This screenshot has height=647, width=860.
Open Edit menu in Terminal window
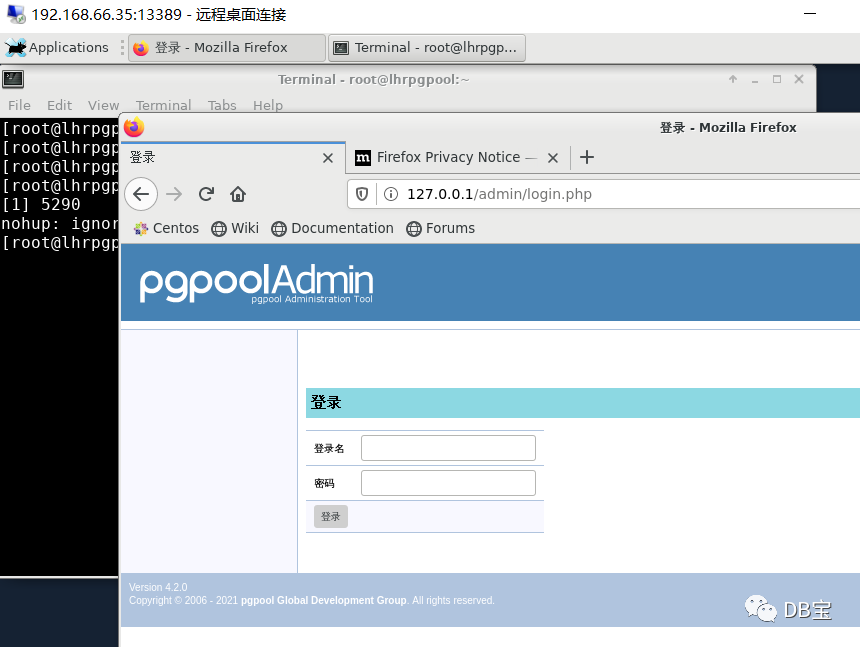(59, 105)
